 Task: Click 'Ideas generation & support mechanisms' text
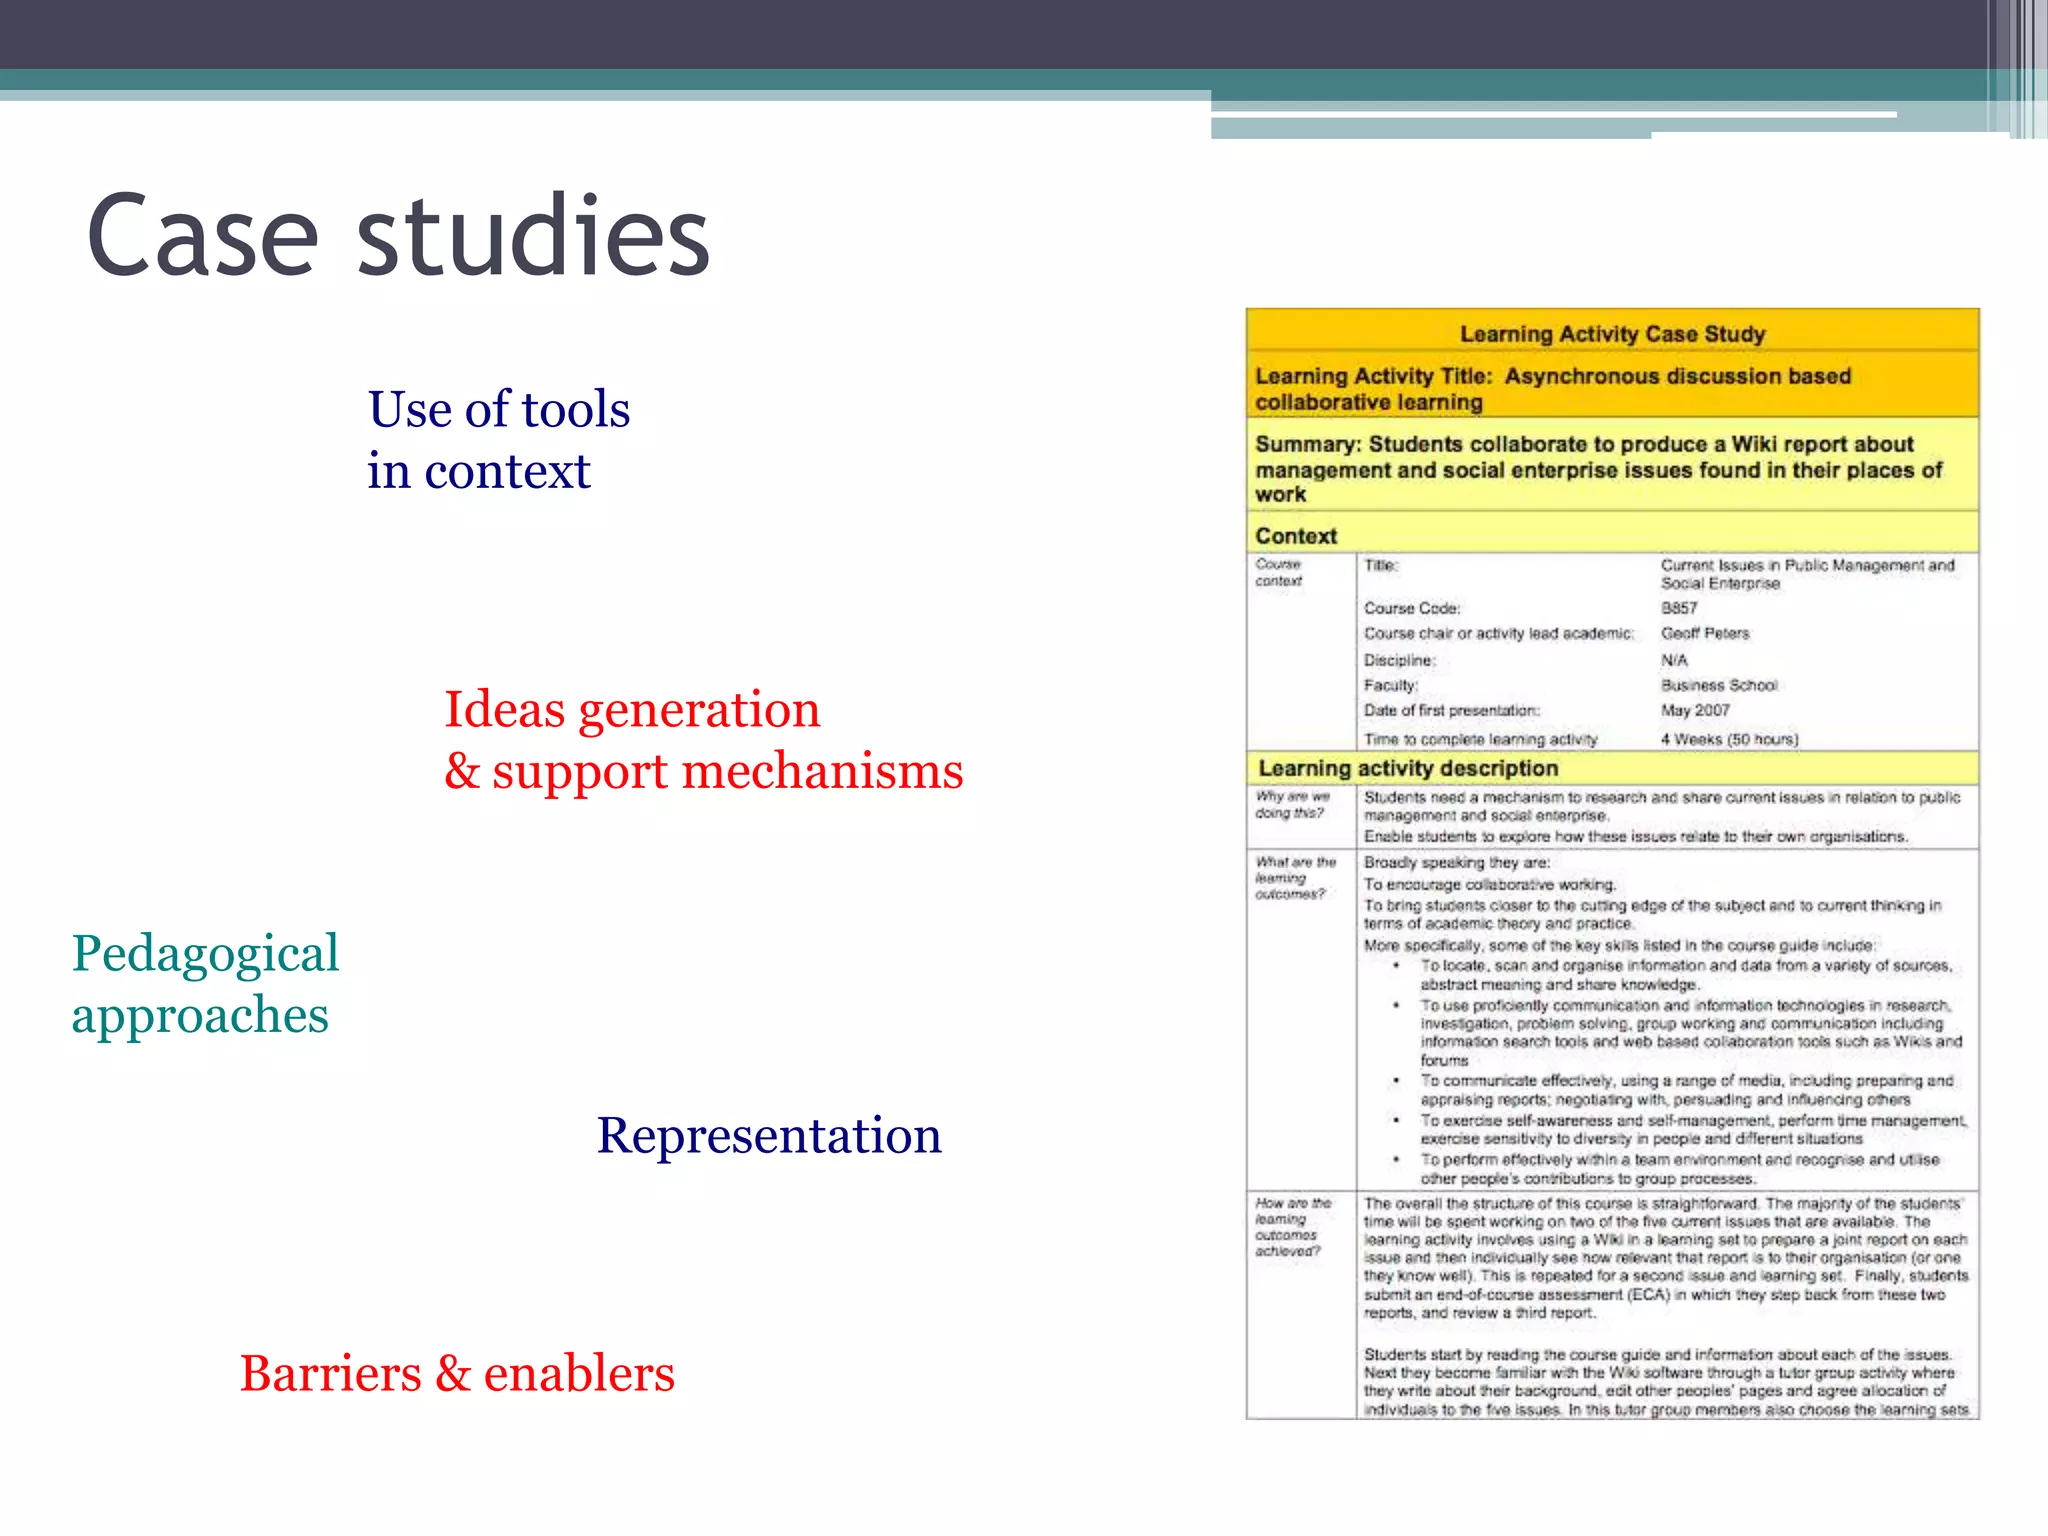[x=703, y=740]
